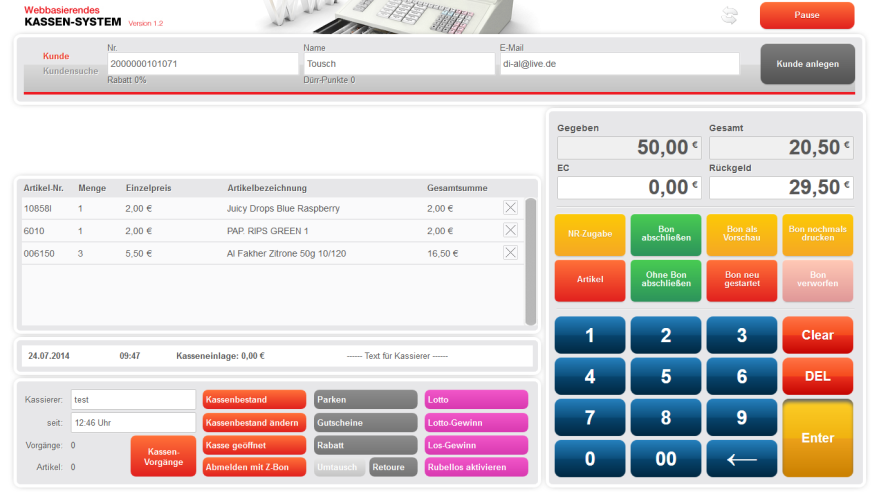Screen dimensions: 879x492
Task: Hit the yellow Enter key
Action: coord(817,438)
